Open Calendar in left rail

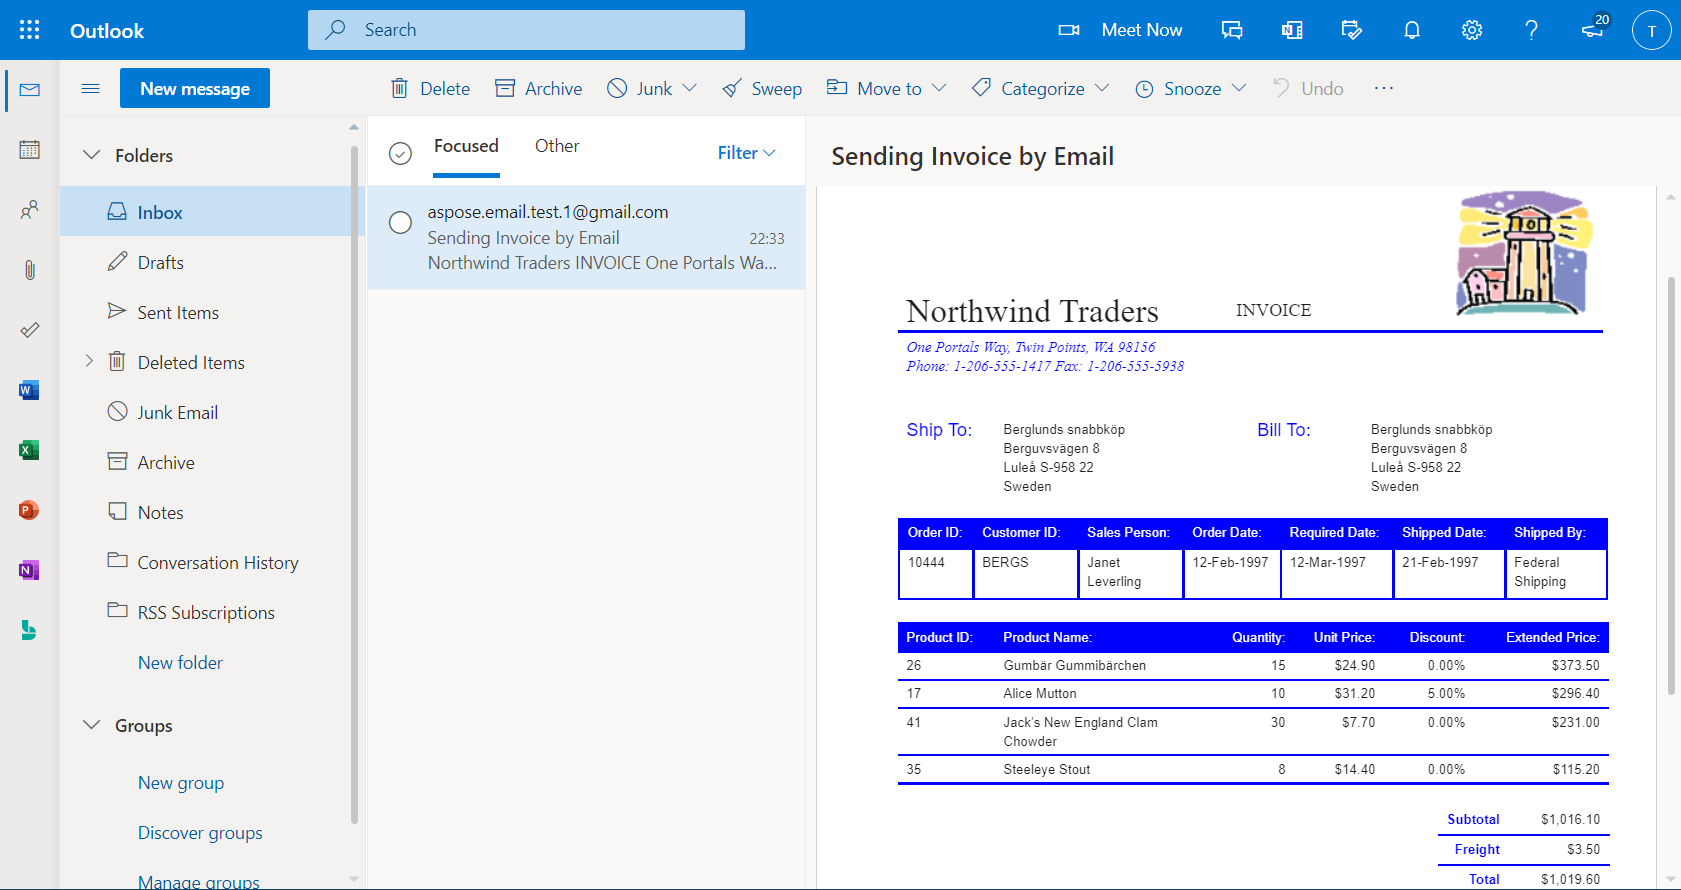click(x=30, y=150)
